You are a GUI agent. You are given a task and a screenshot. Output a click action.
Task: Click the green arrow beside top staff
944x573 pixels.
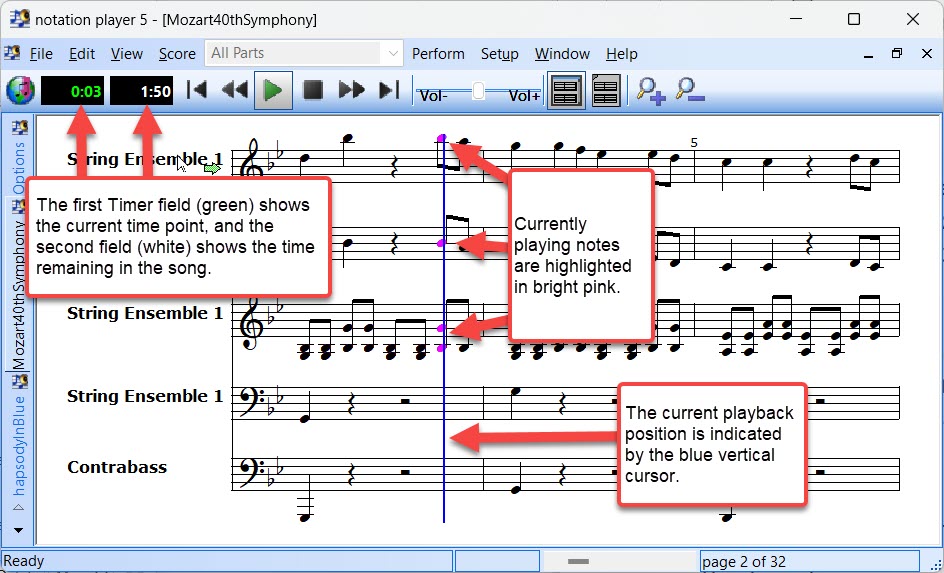point(212,169)
